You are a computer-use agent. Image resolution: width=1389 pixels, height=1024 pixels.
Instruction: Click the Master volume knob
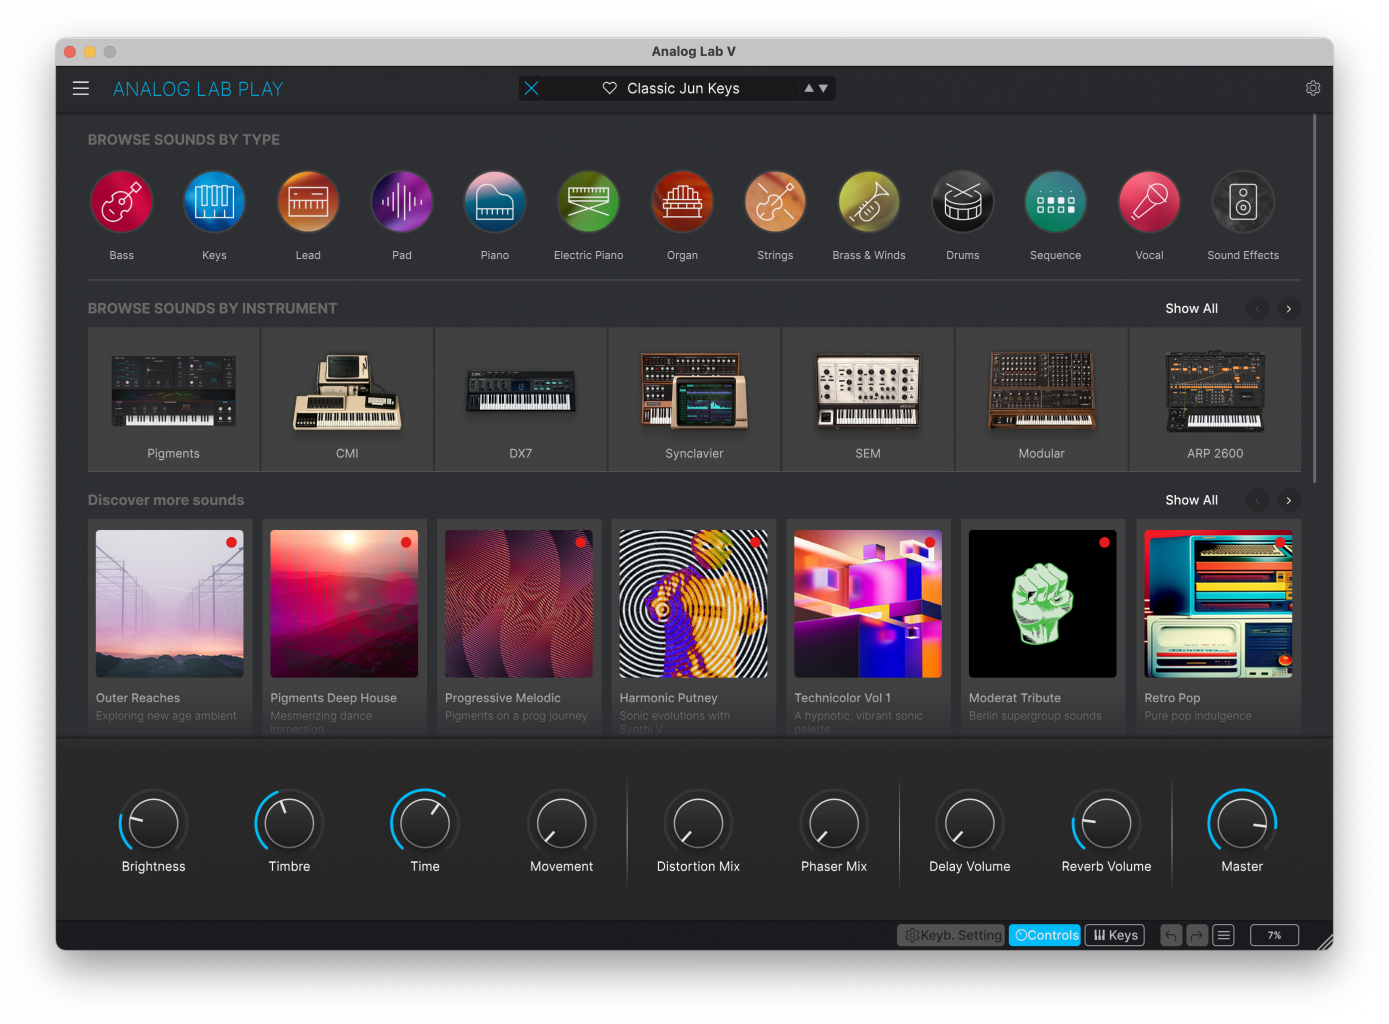coord(1242,824)
